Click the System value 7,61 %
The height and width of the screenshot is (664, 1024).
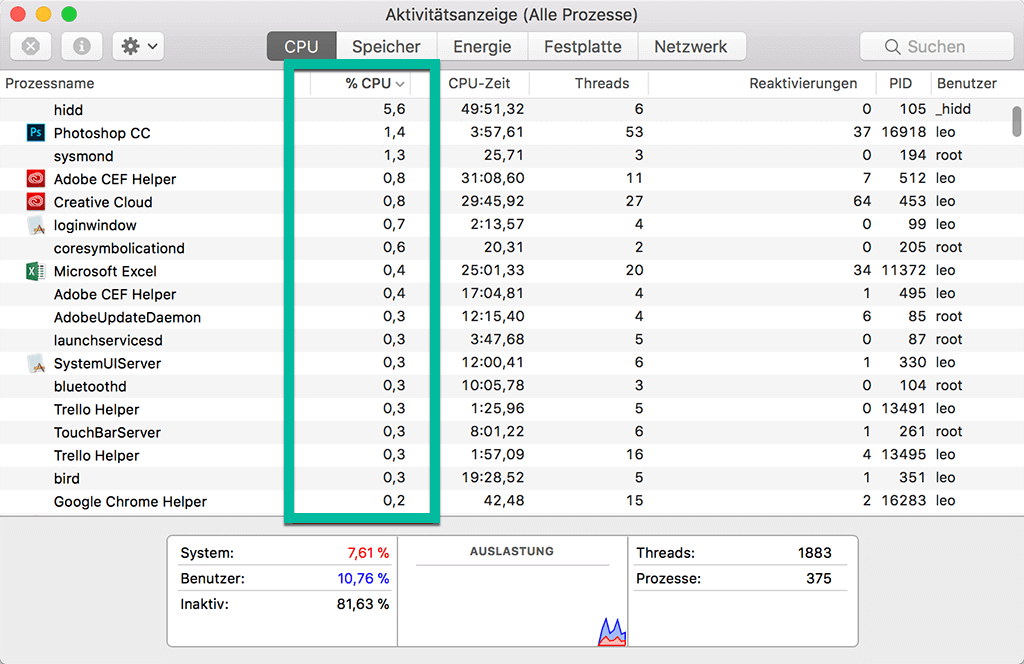(x=368, y=553)
